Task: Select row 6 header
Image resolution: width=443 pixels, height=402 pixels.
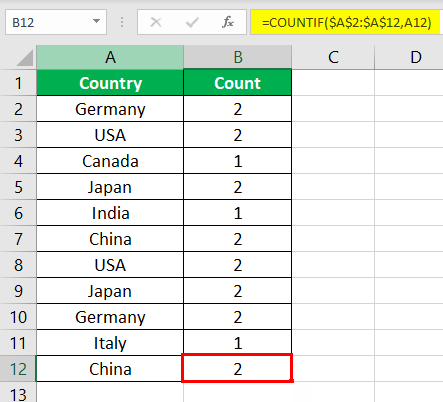Action: coord(18,213)
